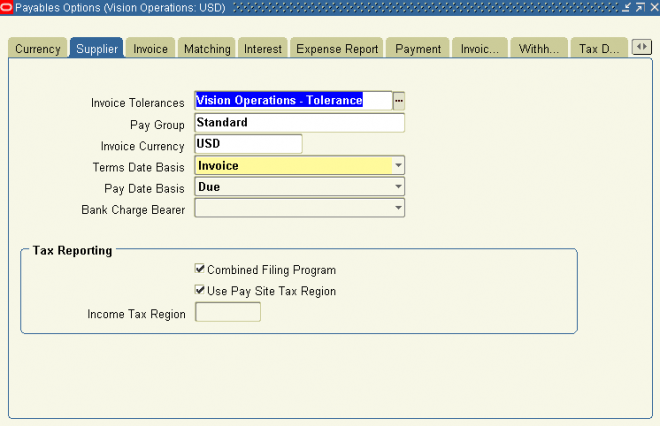Screen dimensions: 660x426
Task: Close the Payables Options window
Action: point(655,7)
